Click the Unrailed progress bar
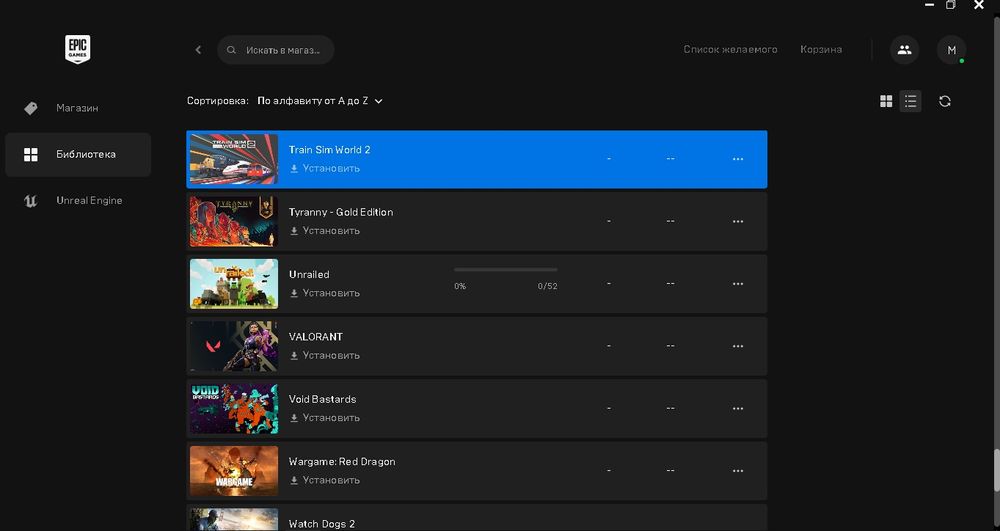The width and height of the screenshot is (1000, 531). click(506, 270)
